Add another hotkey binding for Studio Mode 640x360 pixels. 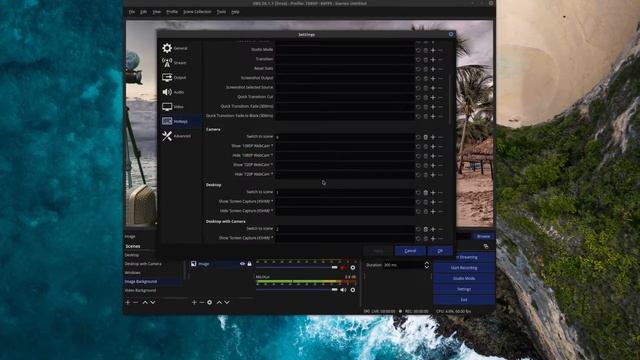pyautogui.click(x=433, y=50)
